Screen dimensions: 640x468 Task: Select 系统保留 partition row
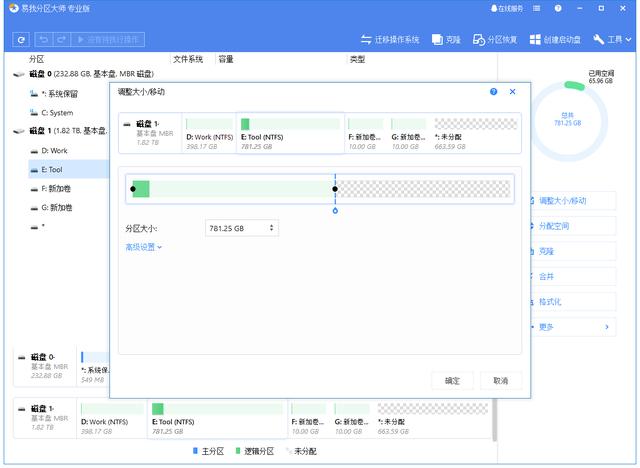tap(59, 94)
